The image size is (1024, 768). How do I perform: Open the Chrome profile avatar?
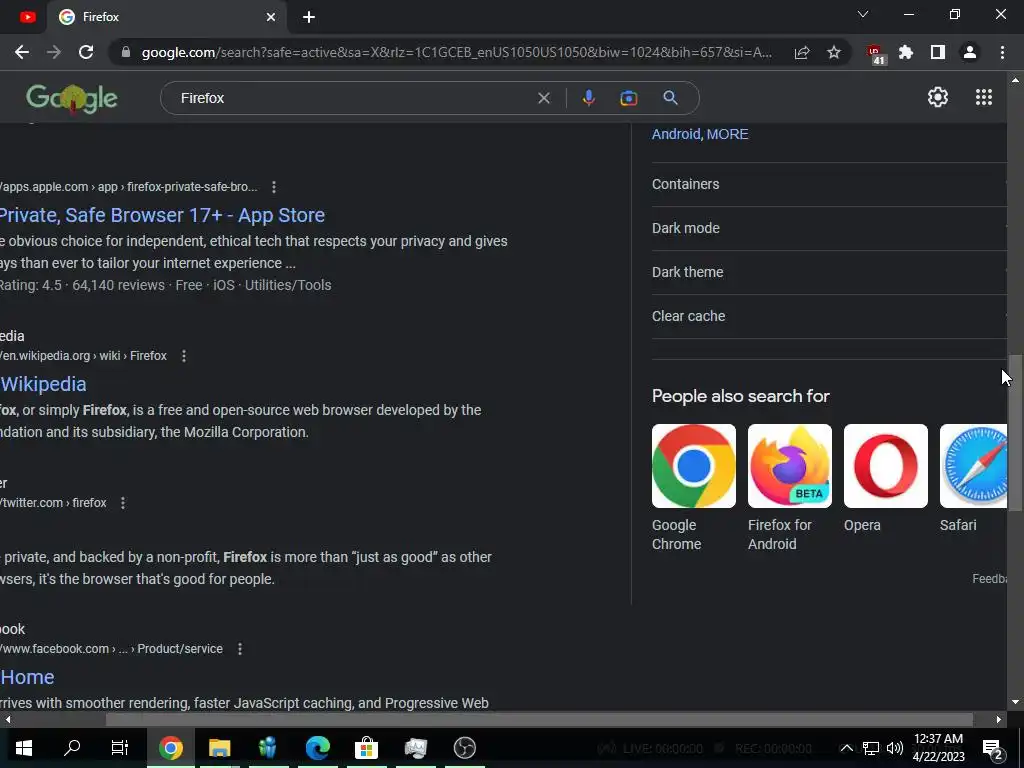coord(970,52)
